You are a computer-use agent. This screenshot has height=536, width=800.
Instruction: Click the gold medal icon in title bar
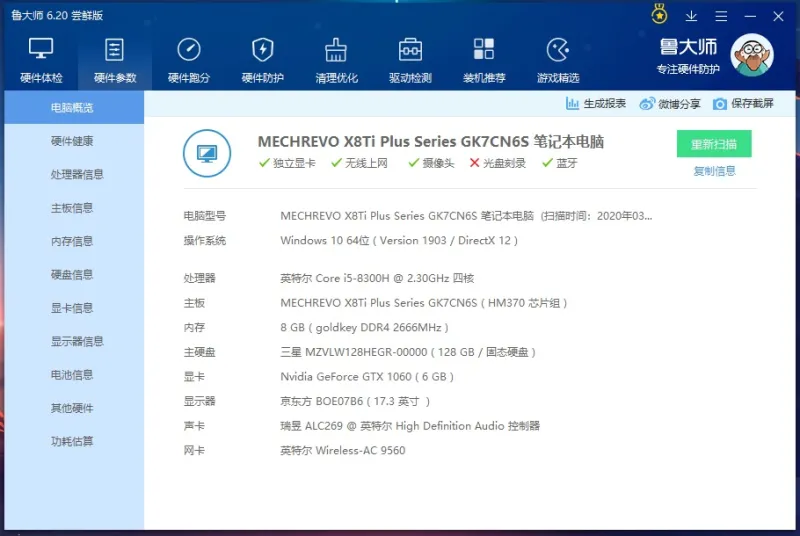[659, 14]
